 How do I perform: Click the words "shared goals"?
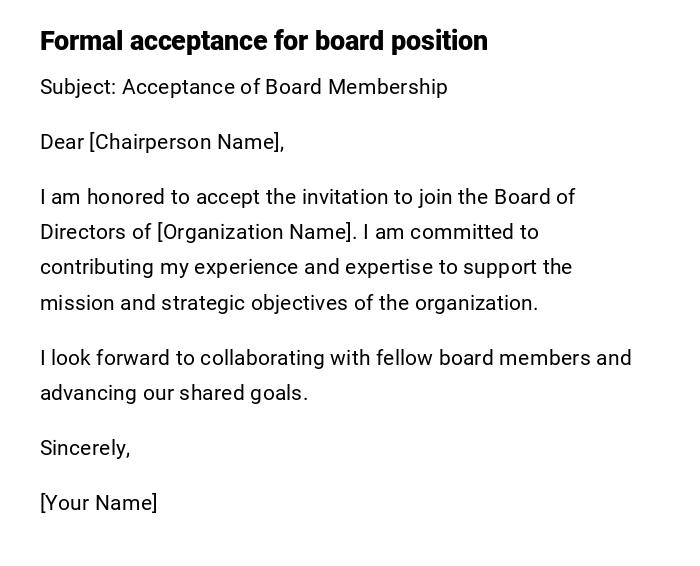[241, 393]
